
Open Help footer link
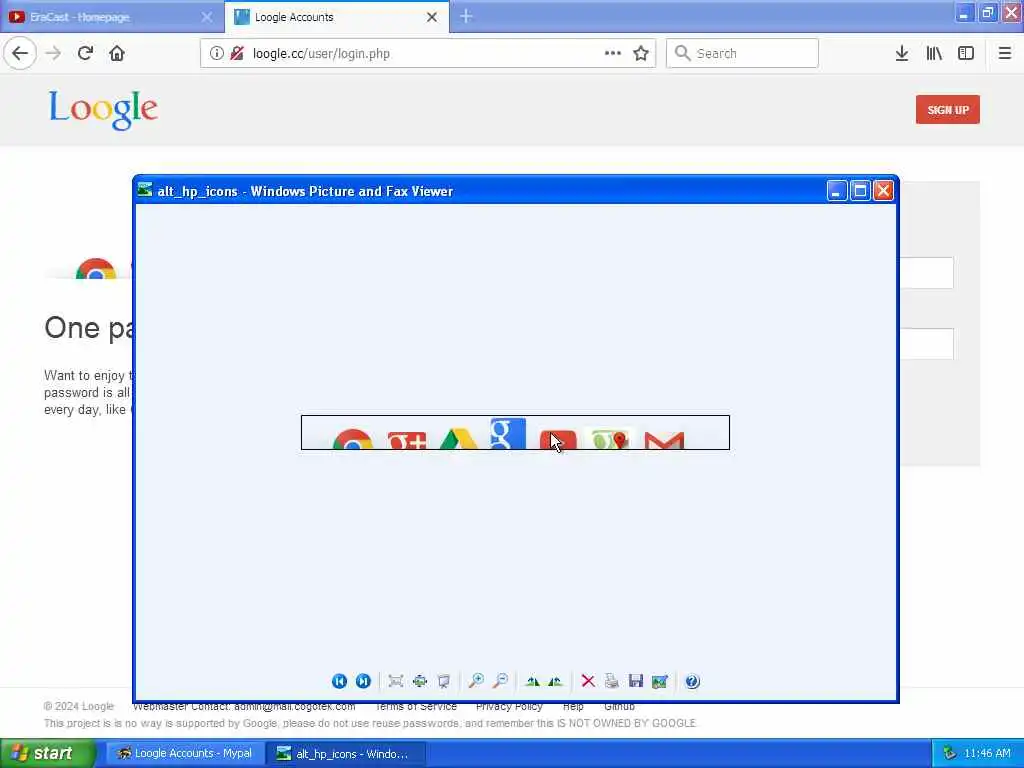[573, 706]
